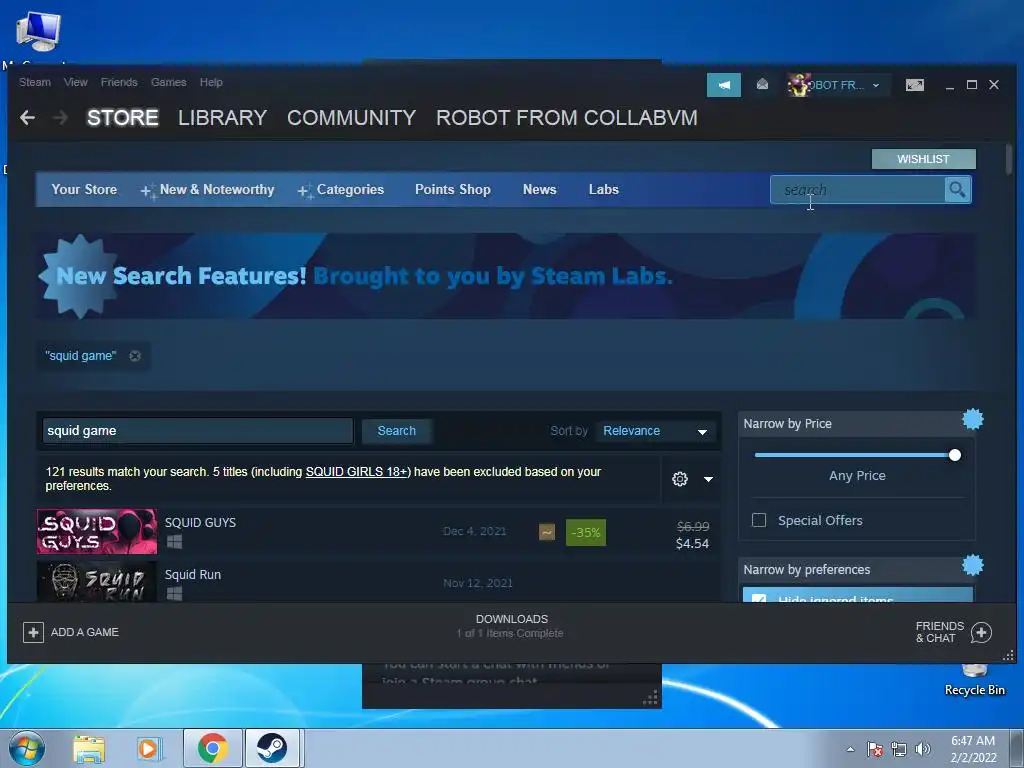
Task: Open the Points Shop link
Action: click(x=453, y=189)
